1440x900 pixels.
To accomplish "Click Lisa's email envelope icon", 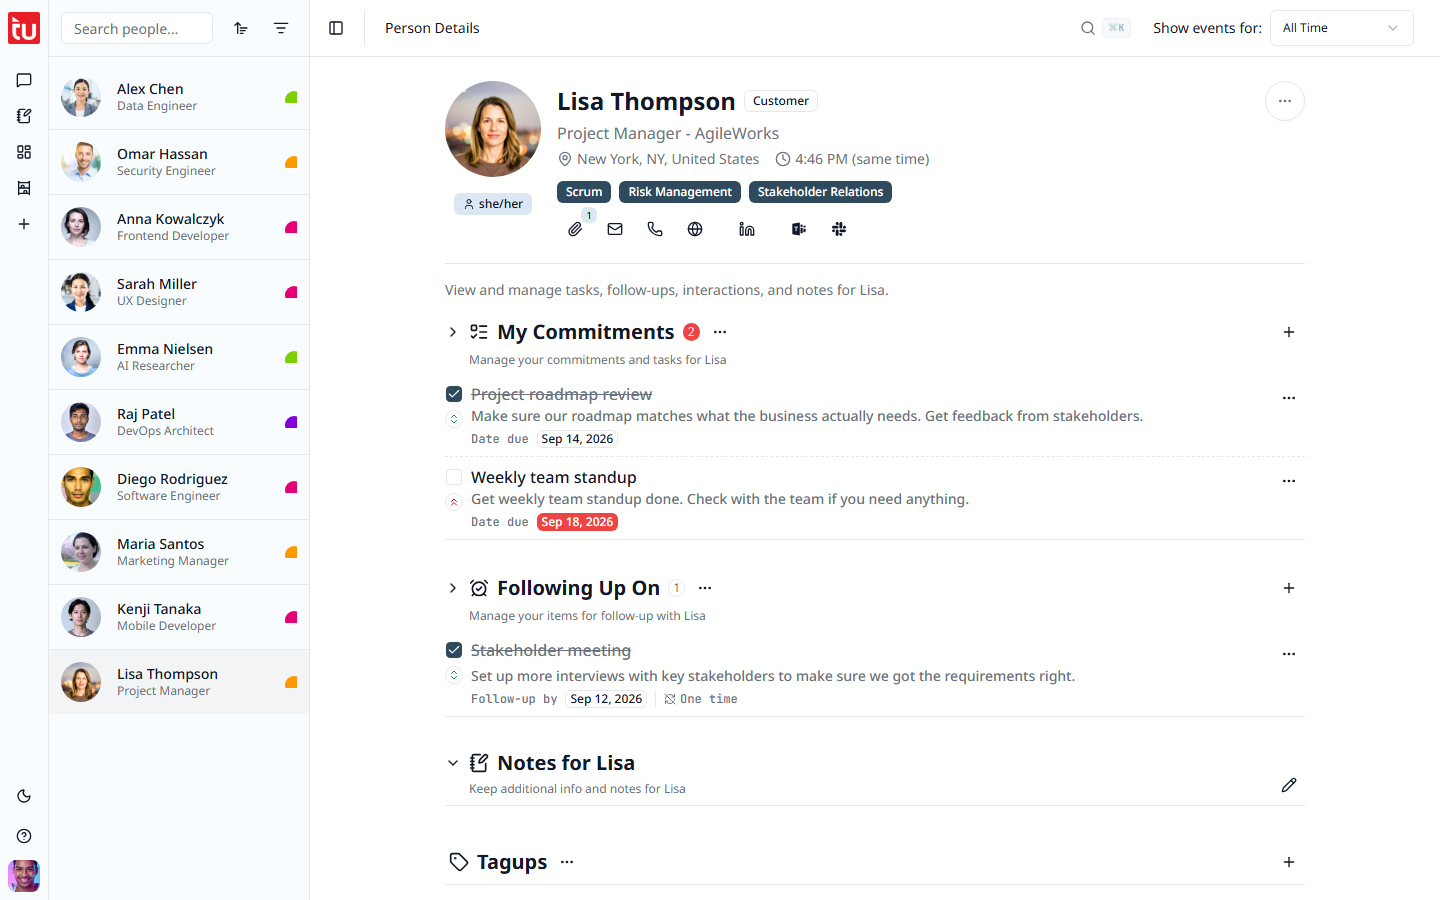I will [x=615, y=229].
